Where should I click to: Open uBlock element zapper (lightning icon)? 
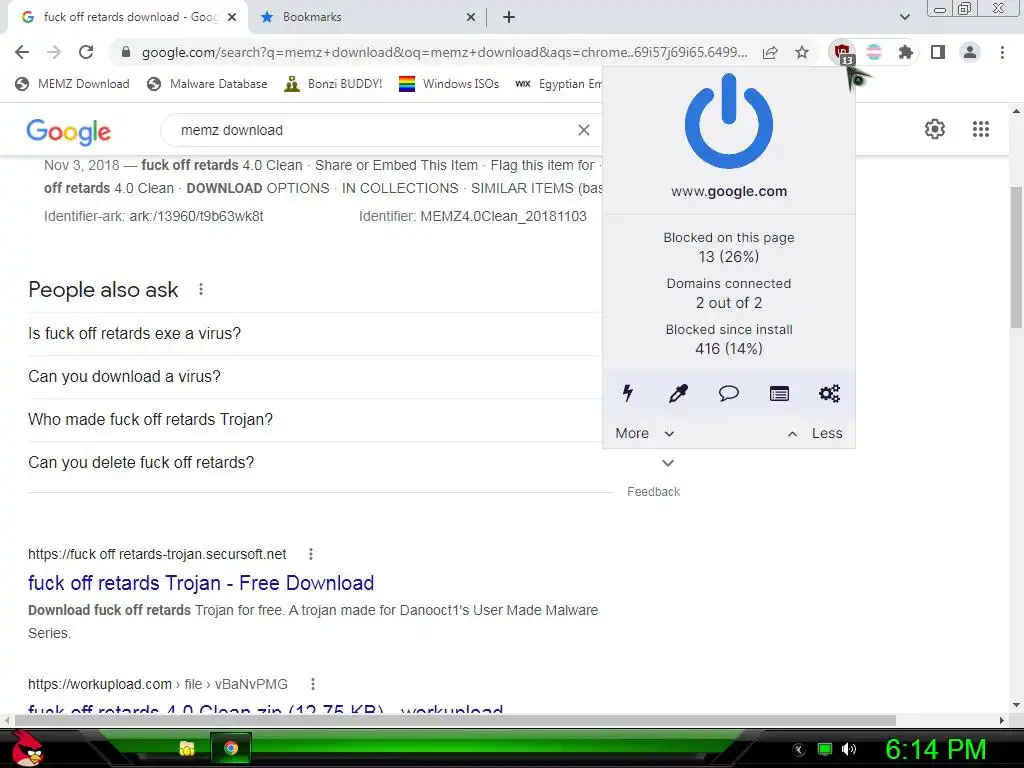[x=628, y=393]
